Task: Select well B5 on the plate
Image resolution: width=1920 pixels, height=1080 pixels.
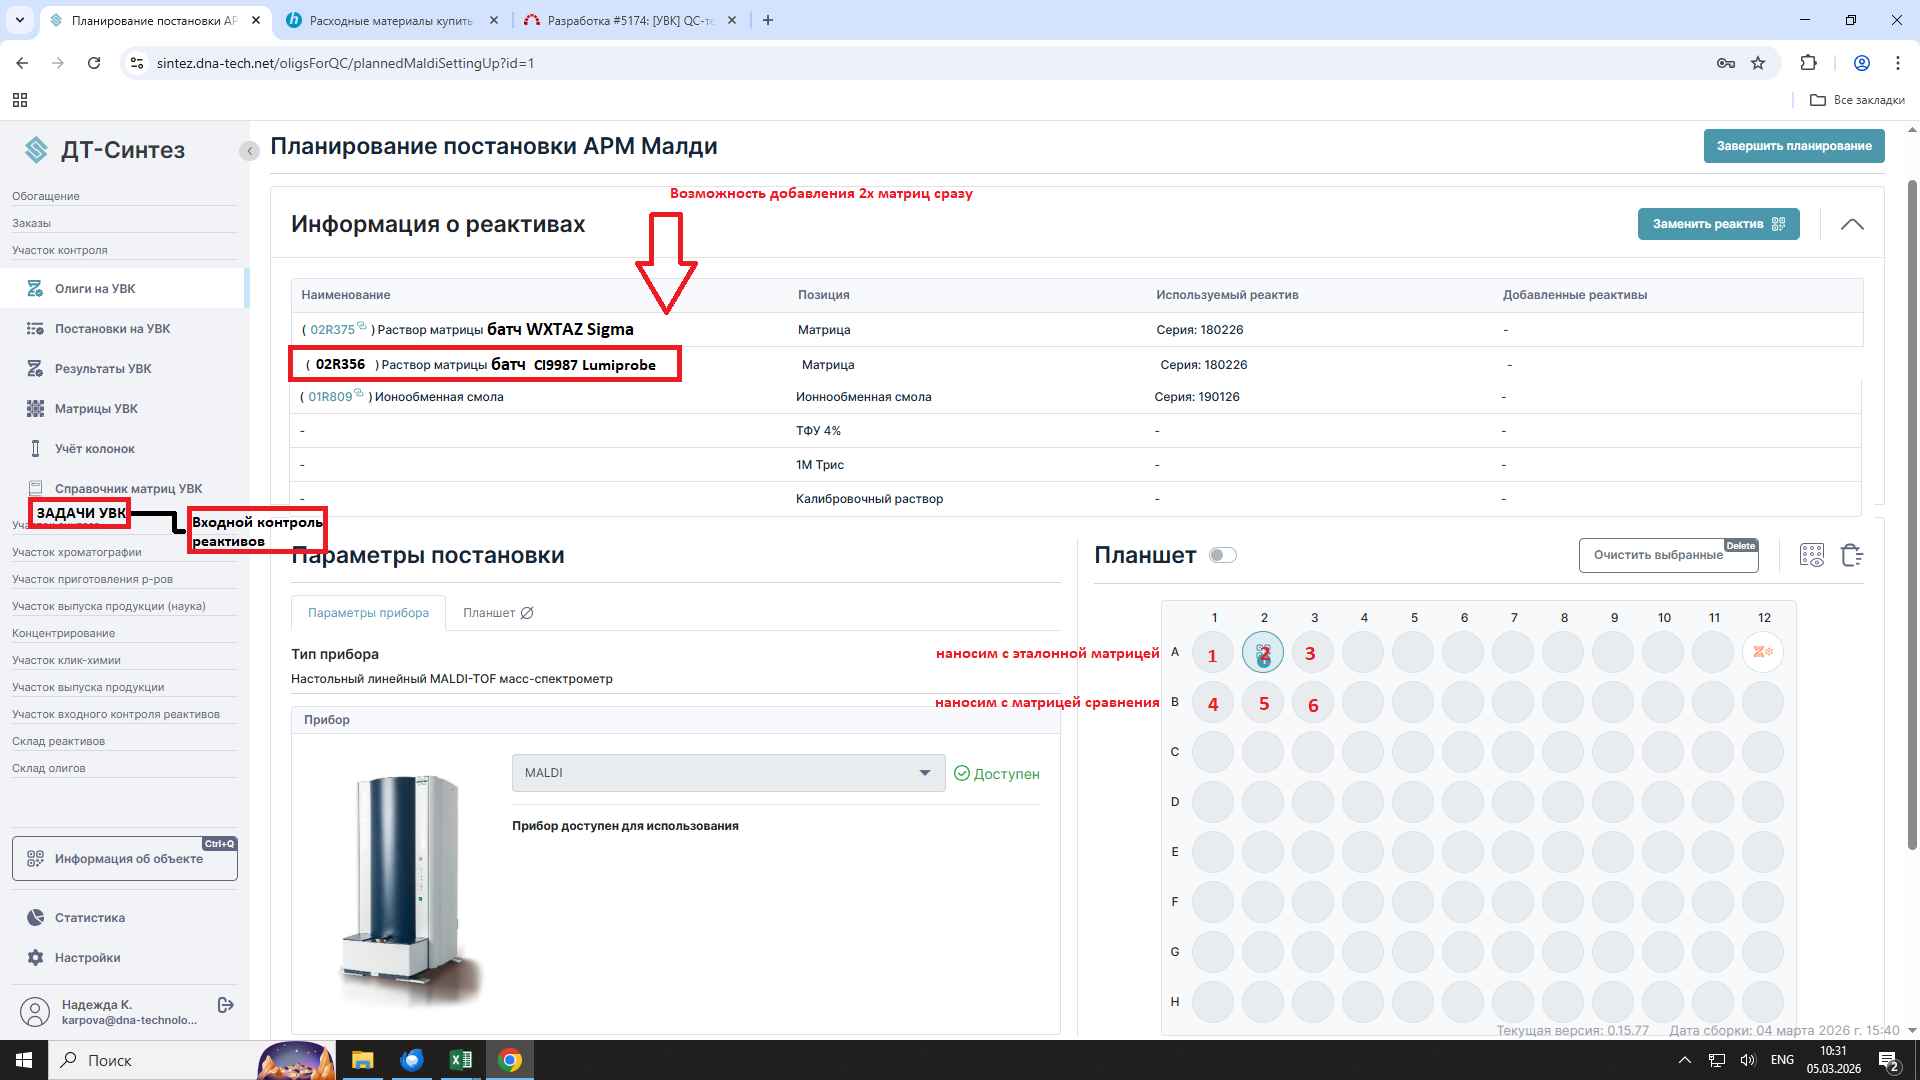Action: tap(1263, 703)
